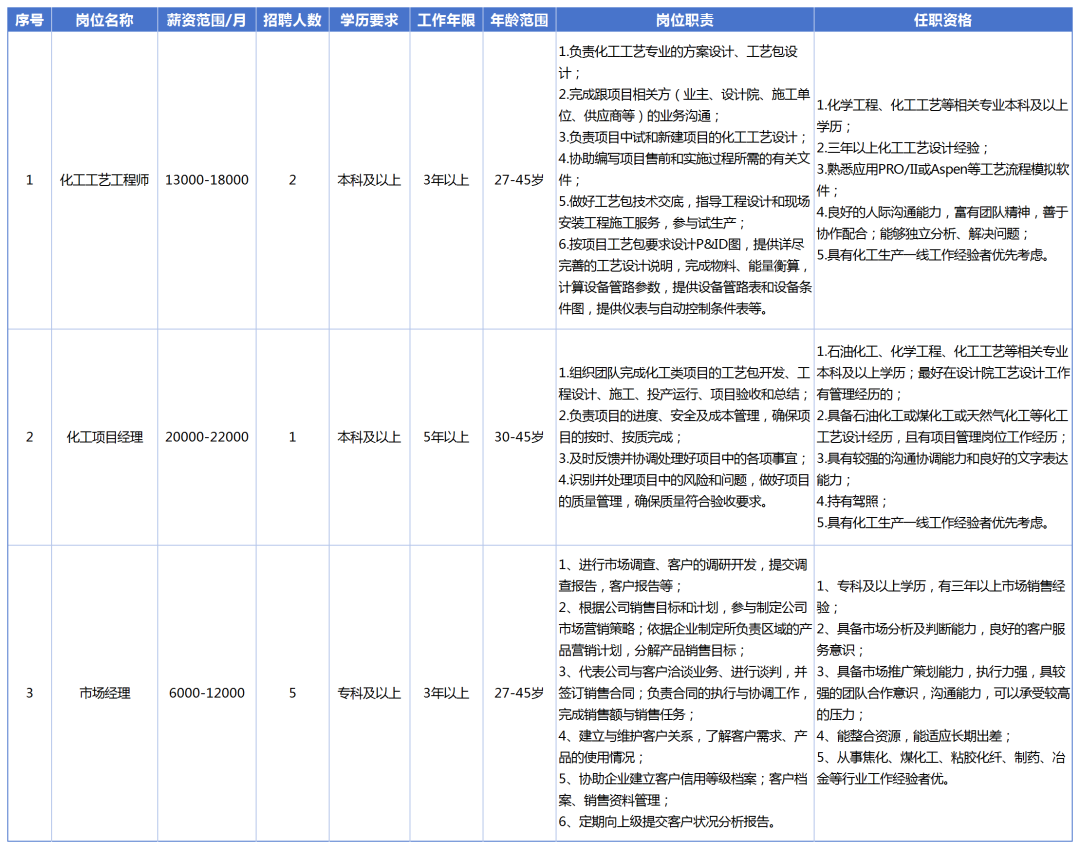Click serial number 2 cell
Viewport: 1080px width, 849px height.
coord(30,437)
